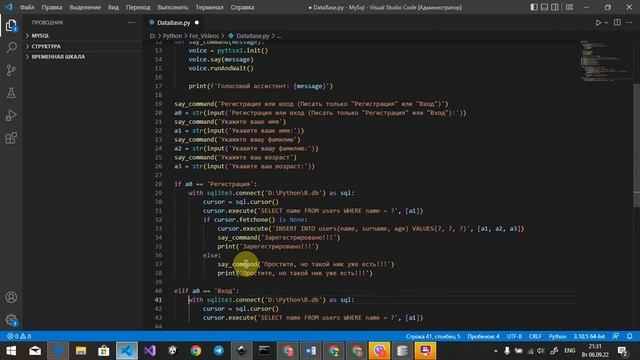Screen dimensions: 640x360
Task: Click the code minimap preview
Action: tap(605, 61)
